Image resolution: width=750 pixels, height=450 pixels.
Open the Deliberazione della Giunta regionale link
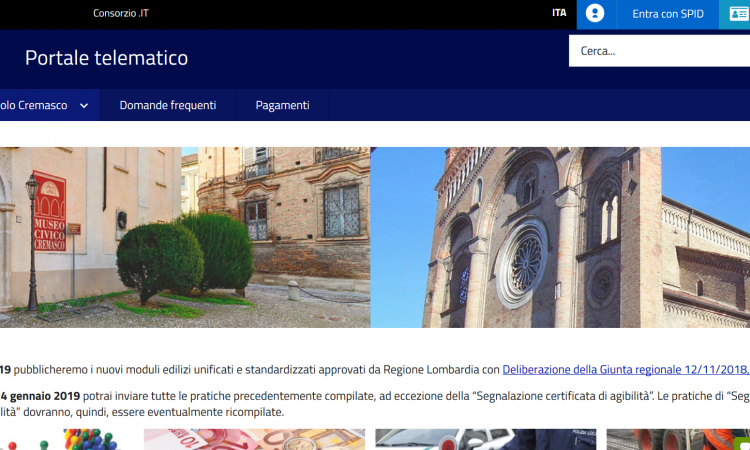click(625, 370)
